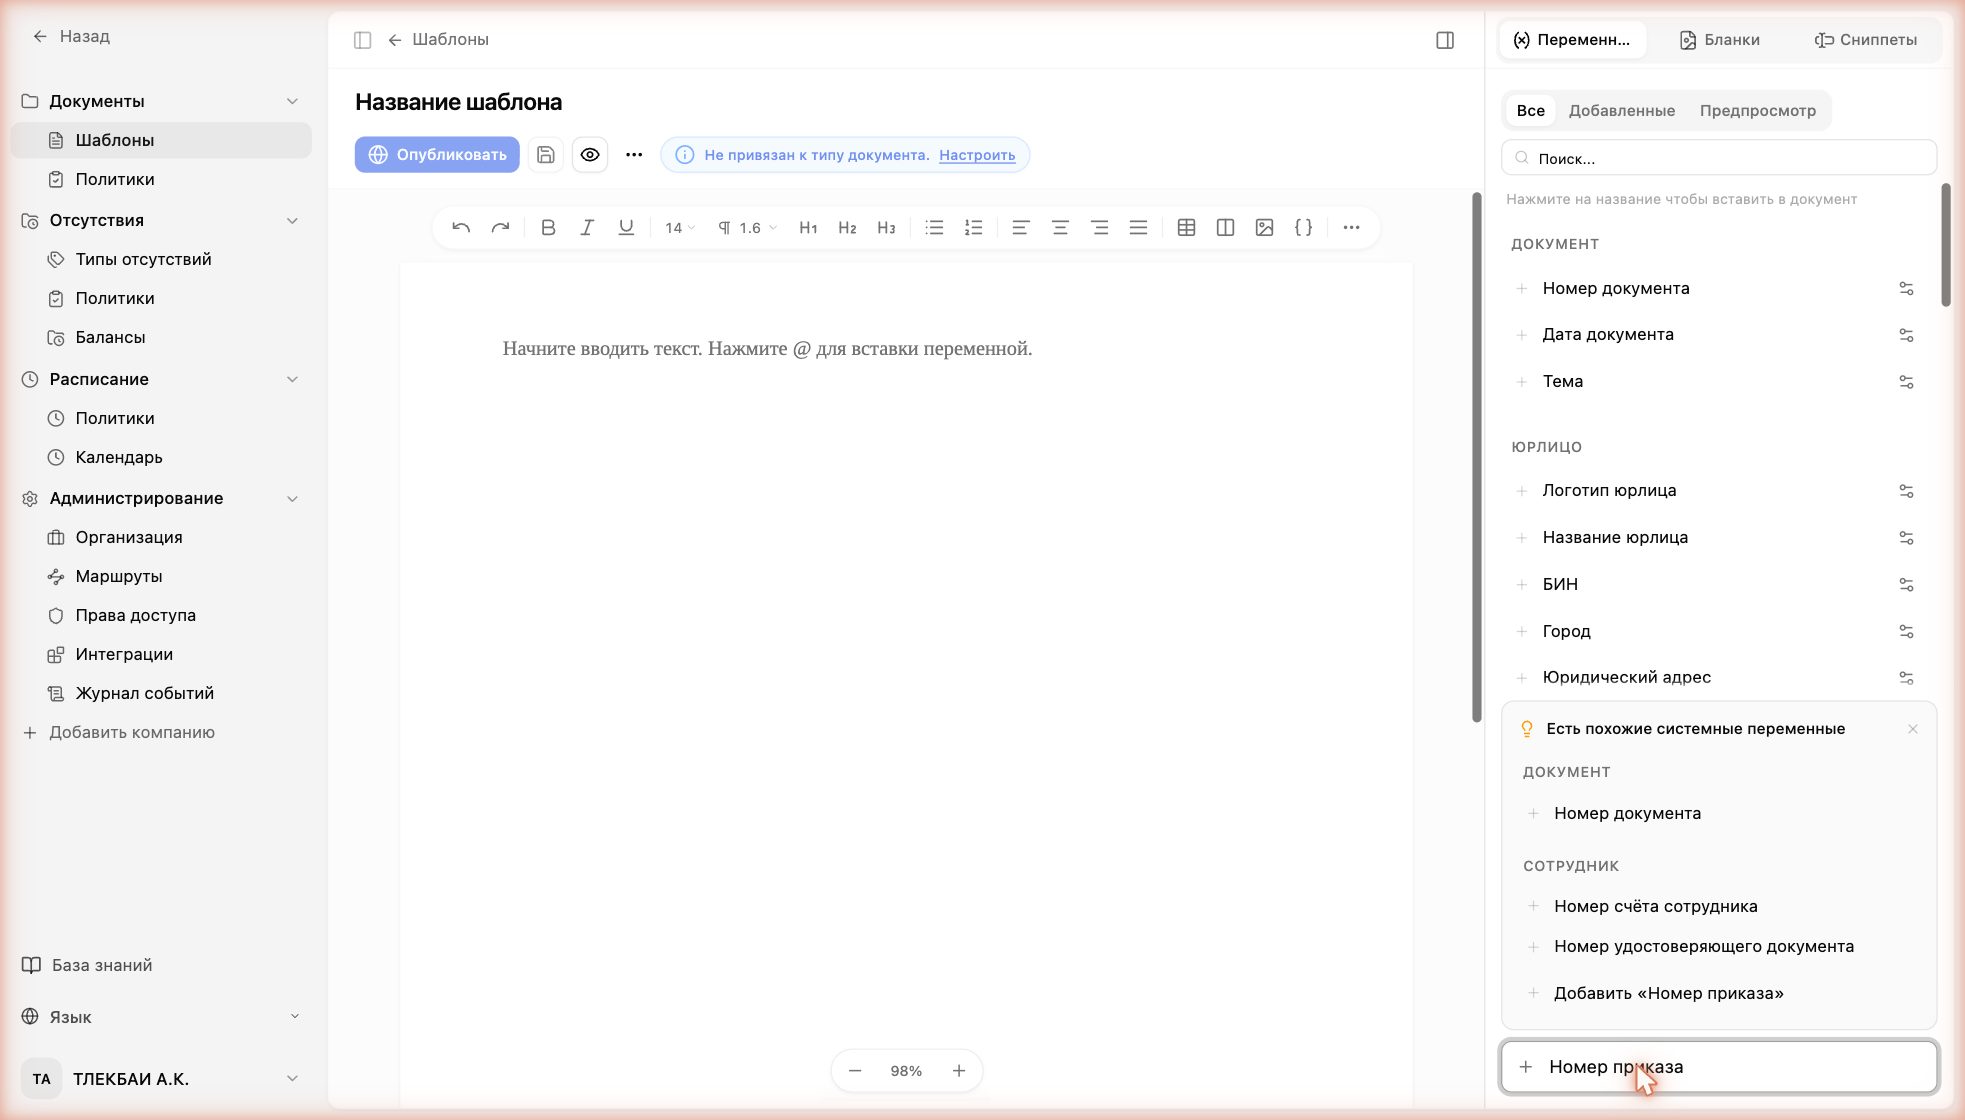Zoom out the document
1965x1120 pixels.
point(855,1071)
